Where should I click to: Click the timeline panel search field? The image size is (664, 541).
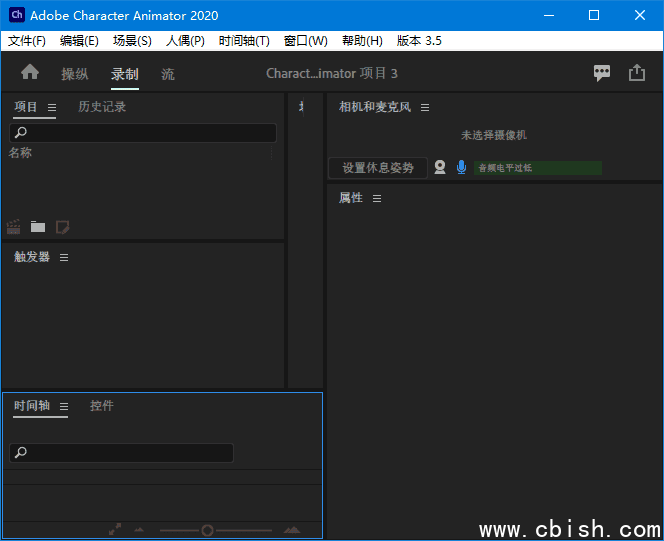coord(121,453)
